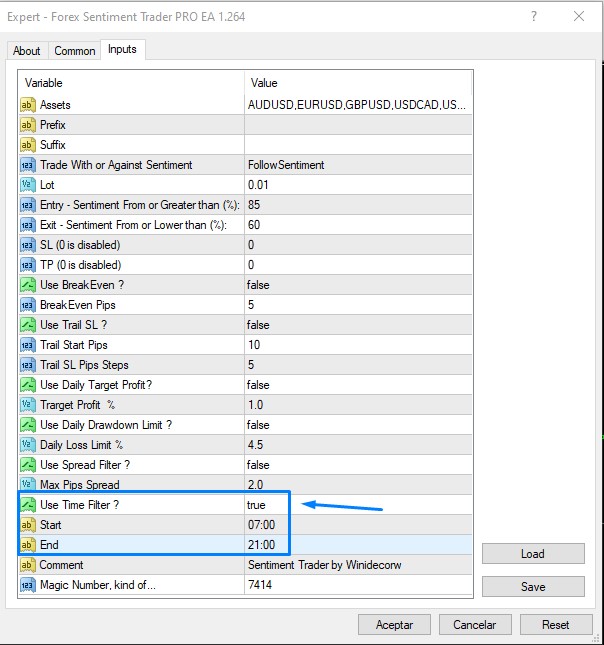Click the decimal icon beside Max Pips Spread

28,485
